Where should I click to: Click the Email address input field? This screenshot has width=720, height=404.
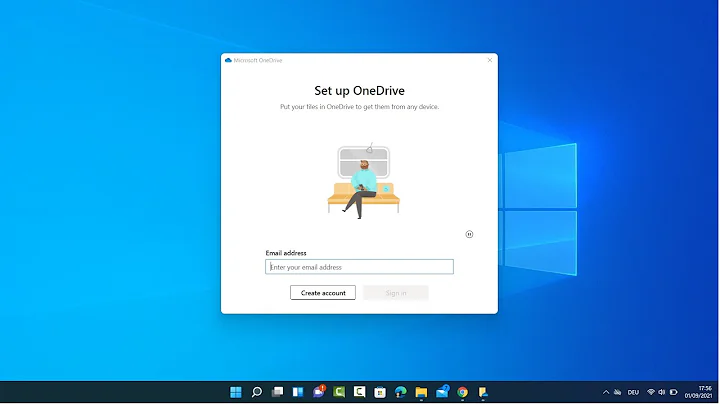pos(359,267)
